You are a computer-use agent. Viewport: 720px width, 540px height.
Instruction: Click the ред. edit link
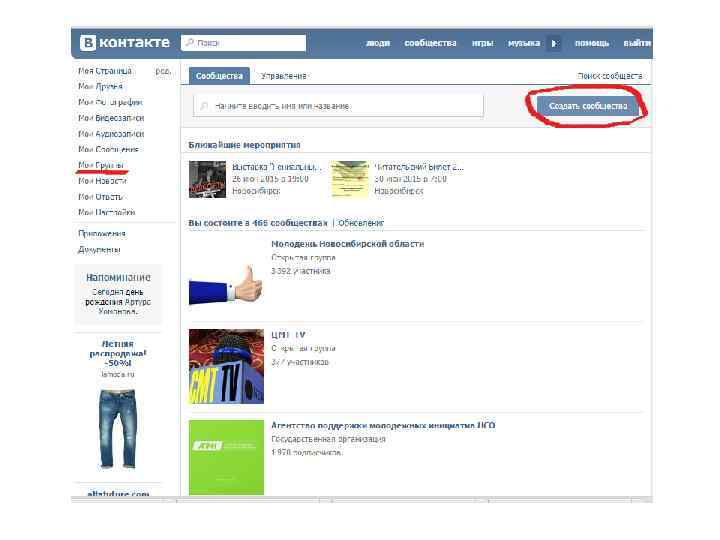(x=163, y=71)
